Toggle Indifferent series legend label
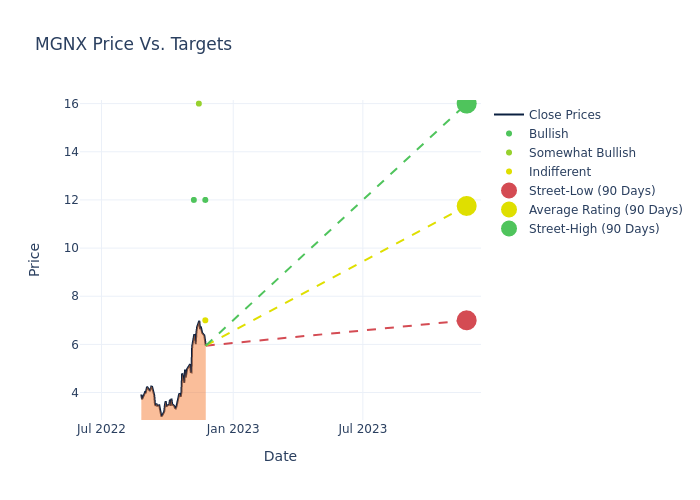Screen dimensions: 700x500 559,172
